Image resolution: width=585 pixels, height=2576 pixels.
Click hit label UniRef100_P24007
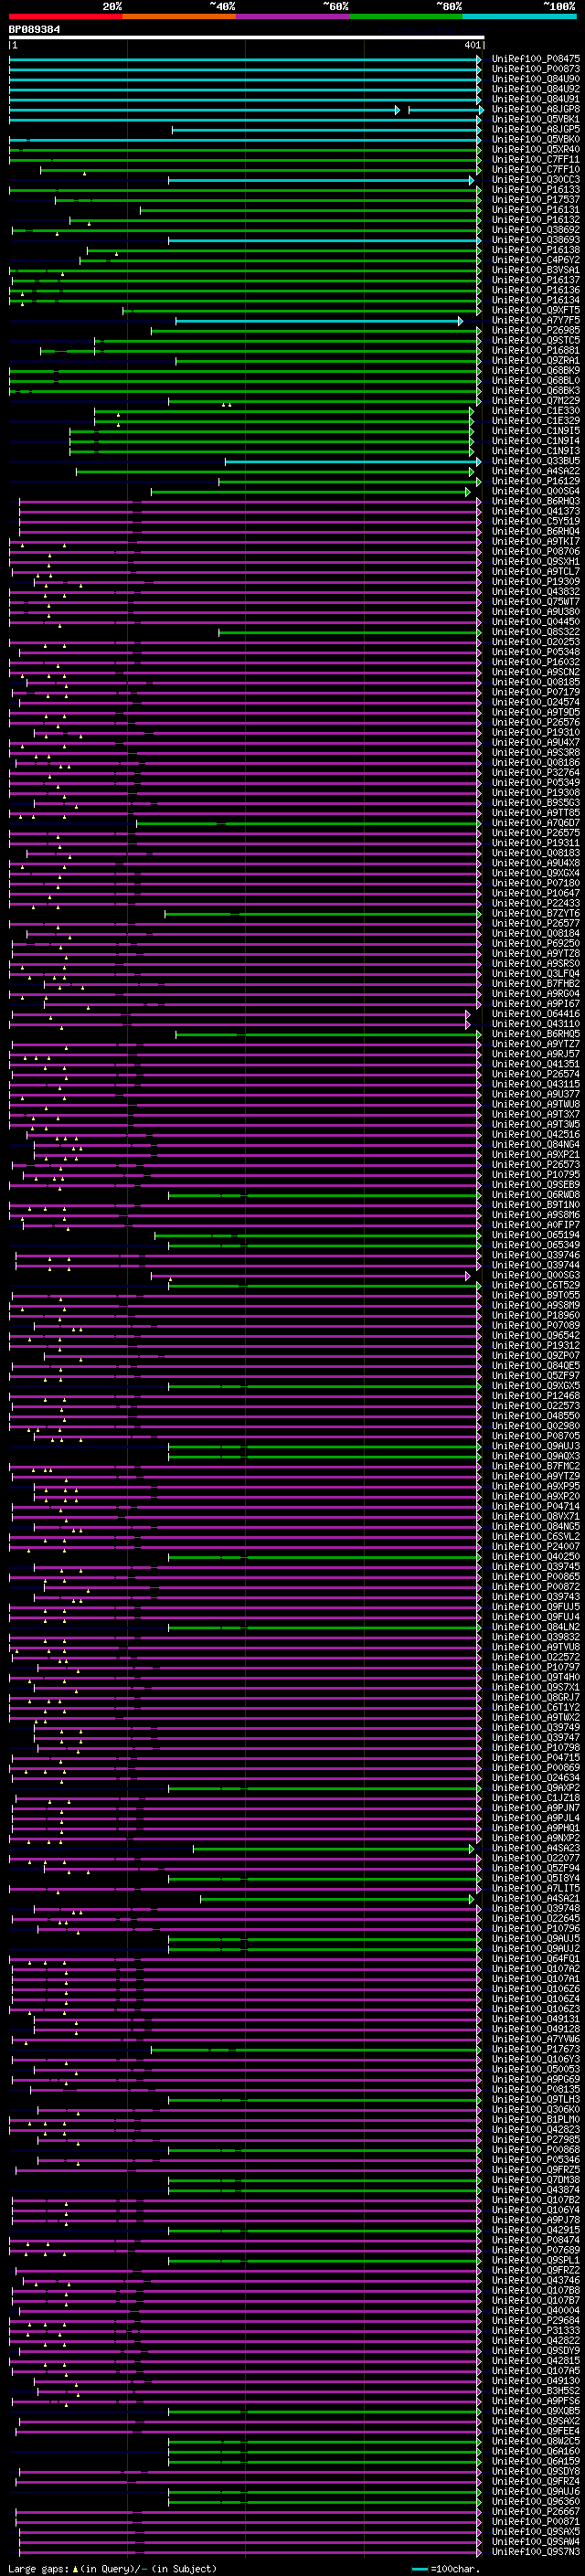[536, 1546]
